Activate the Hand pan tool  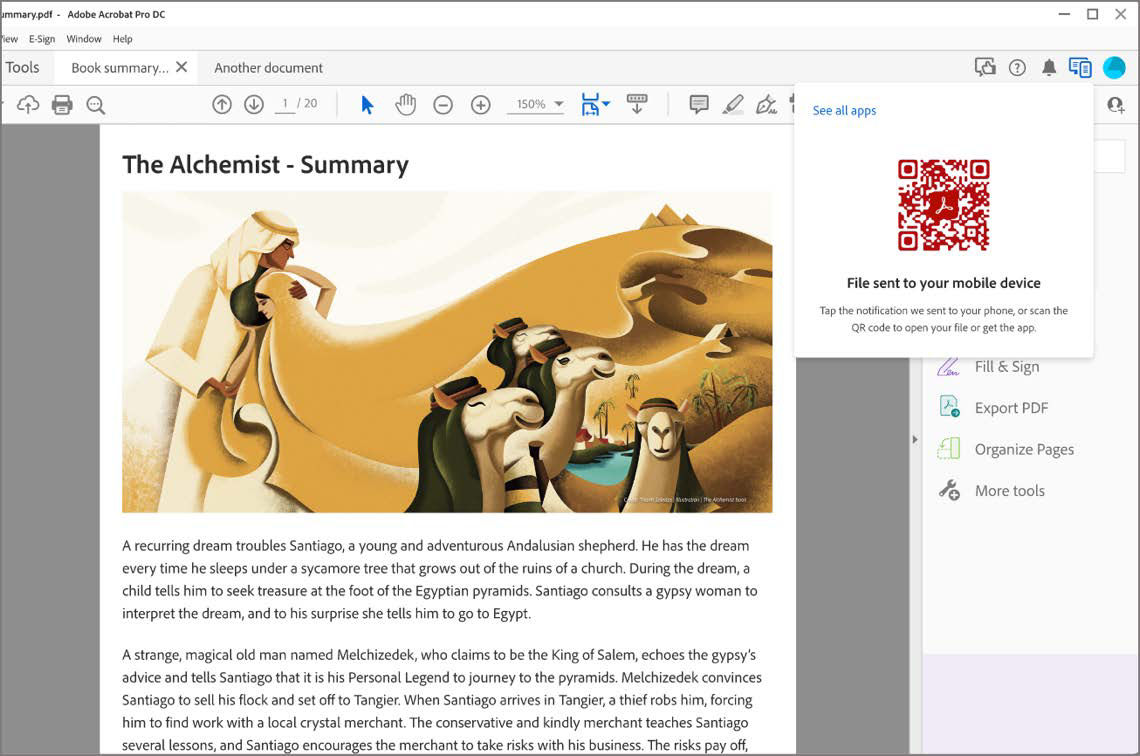pyautogui.click(x=405, y=105)
